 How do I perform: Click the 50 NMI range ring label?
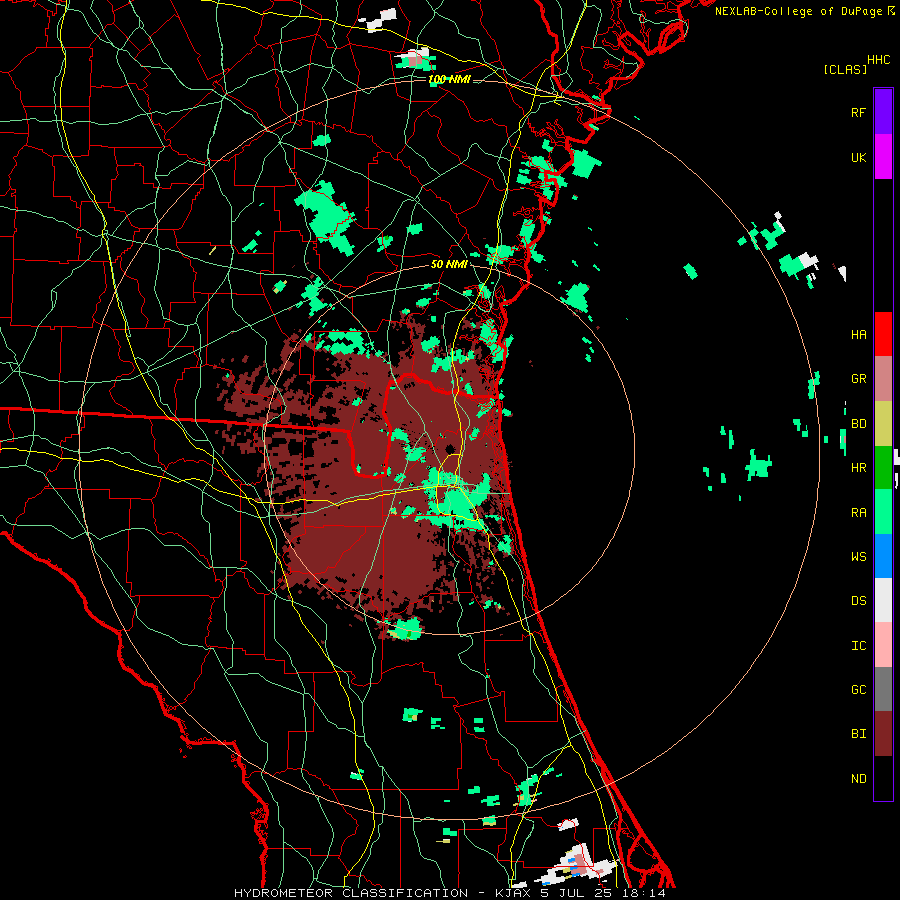pyautogui.click(x=449, y=264)
